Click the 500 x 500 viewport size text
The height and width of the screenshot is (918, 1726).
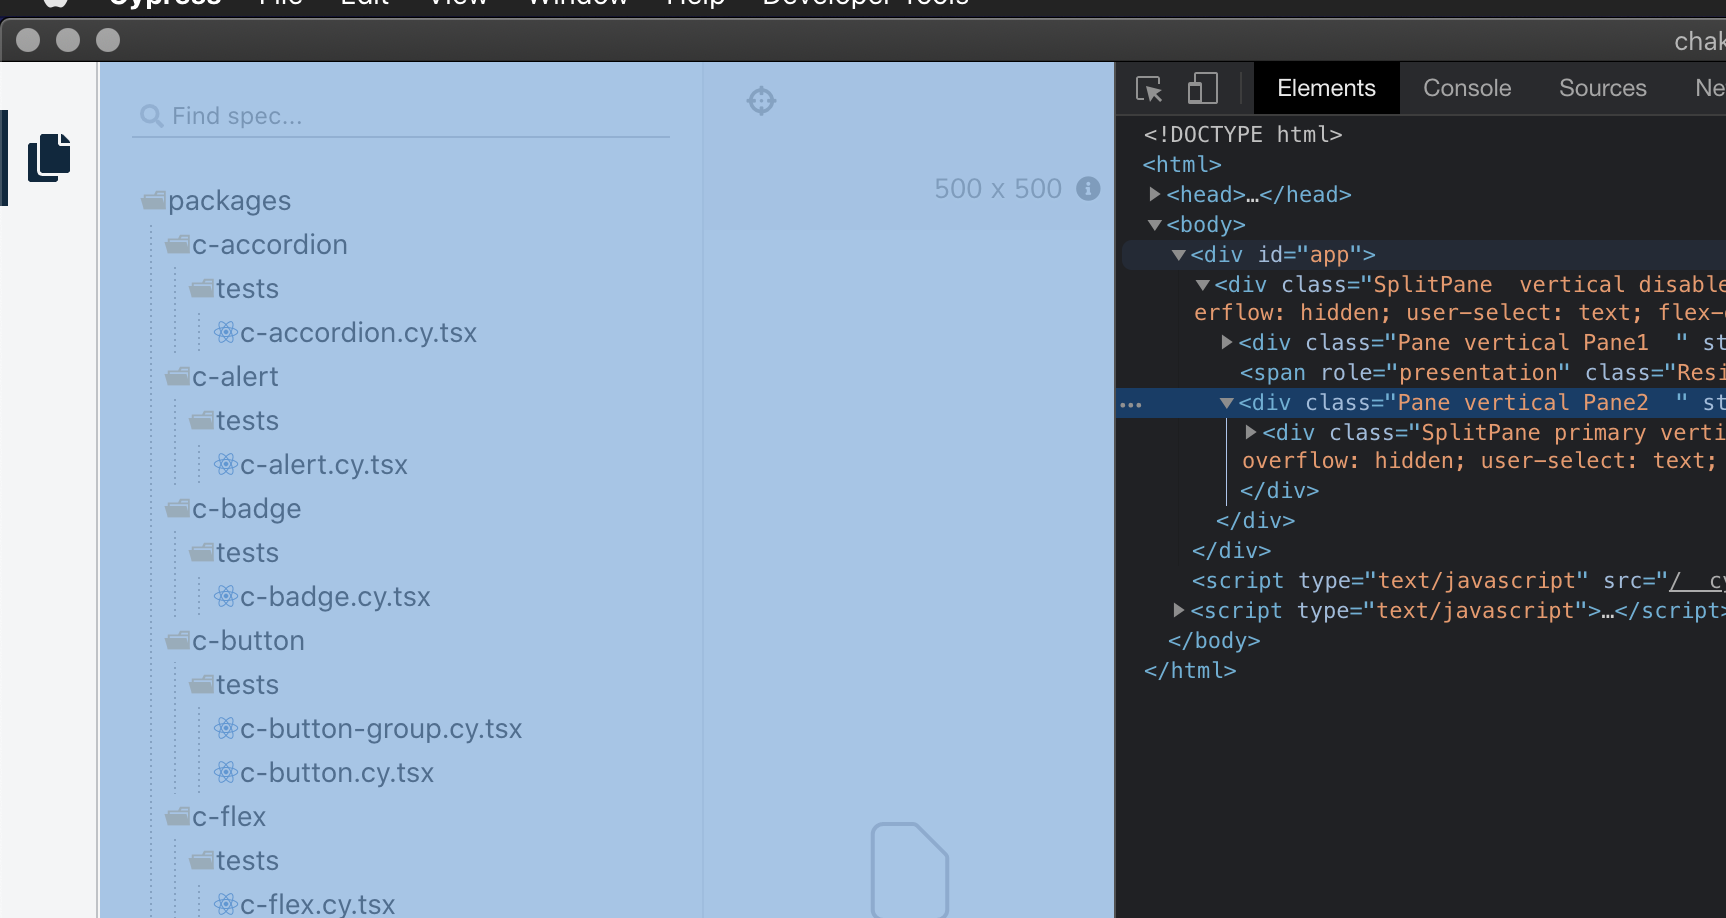pos(998,189)
